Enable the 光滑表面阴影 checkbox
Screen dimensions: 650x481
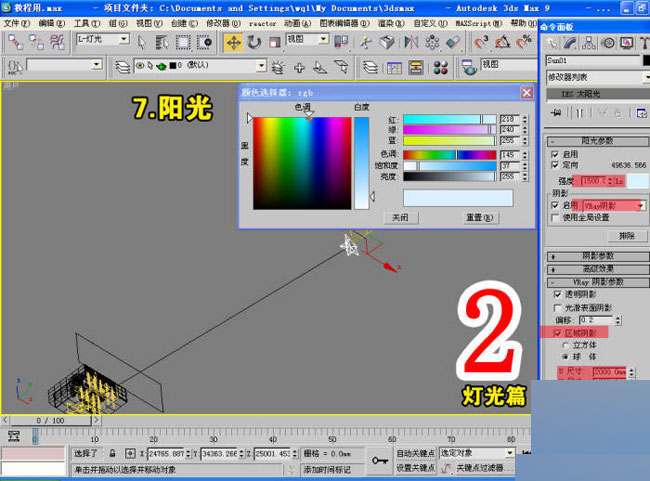[556, 307]
